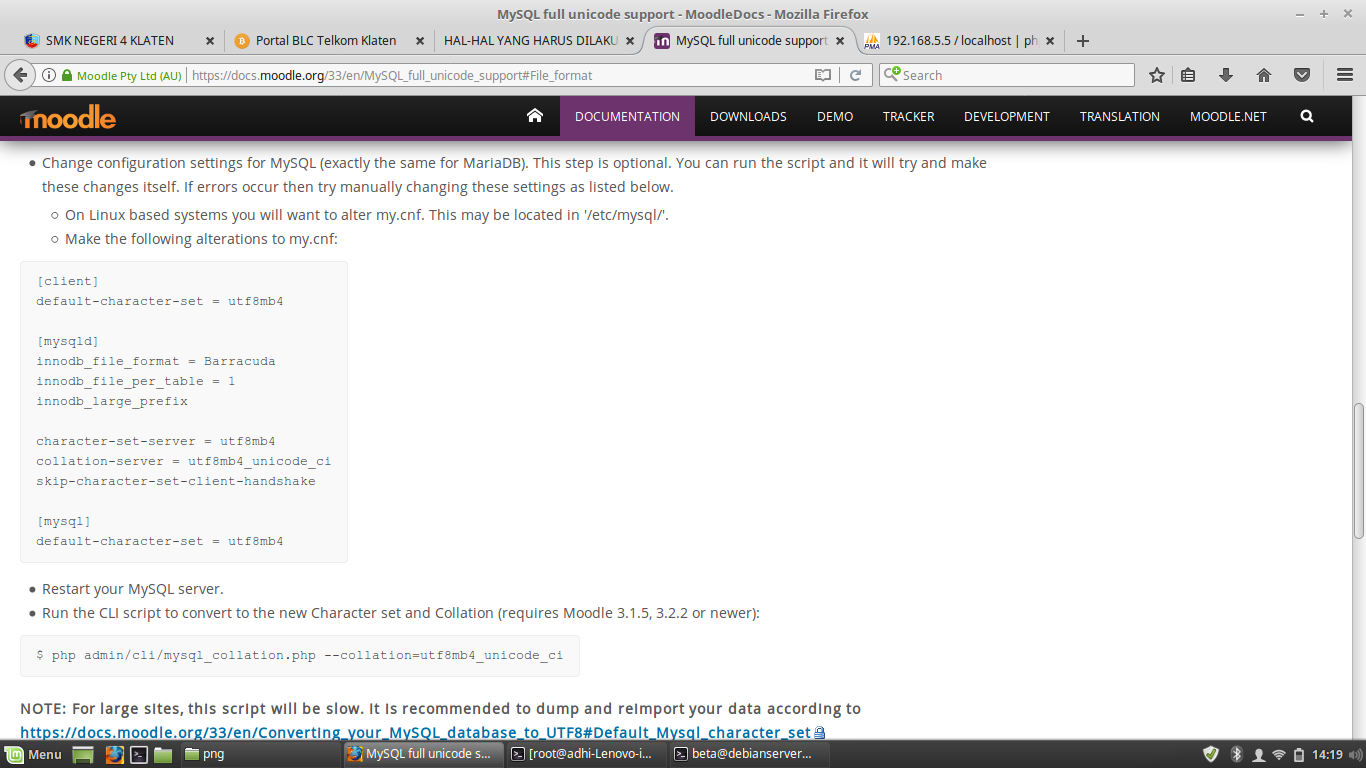Viewport: 1366px width, 768px height.
Task: Close the Portal BLC Telkom Klaten tab
Action: pos(419,41)
